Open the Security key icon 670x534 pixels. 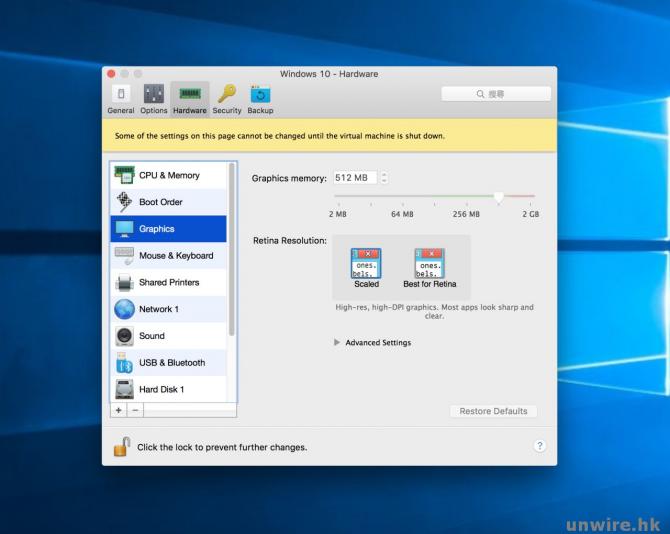pos(227,94)
